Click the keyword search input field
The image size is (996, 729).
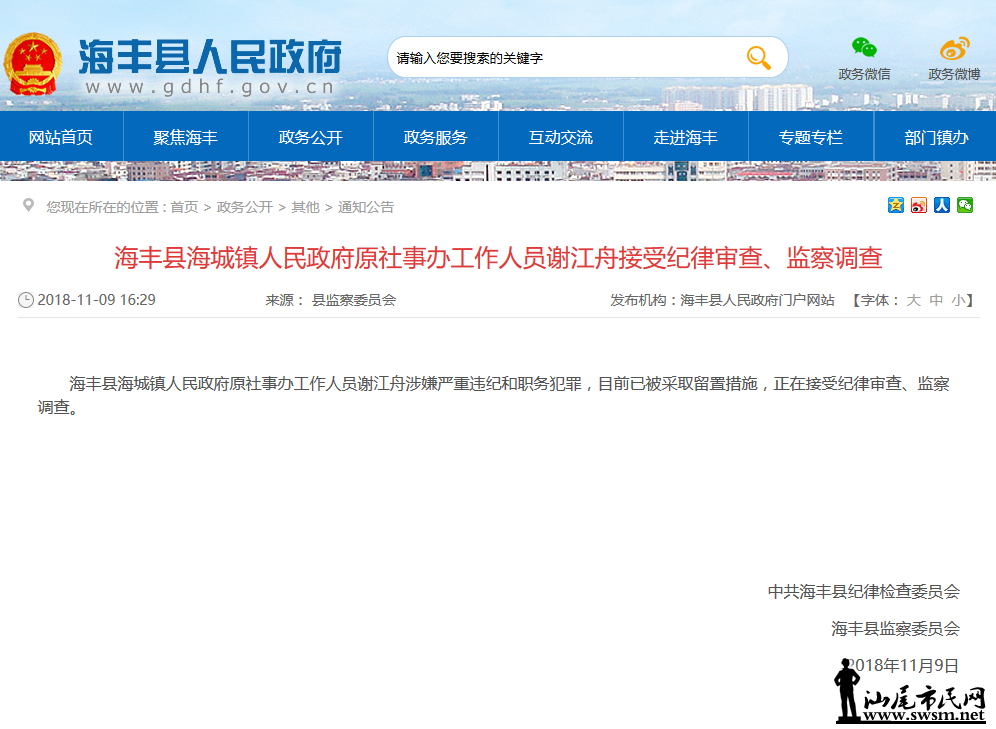coord(560,58)
